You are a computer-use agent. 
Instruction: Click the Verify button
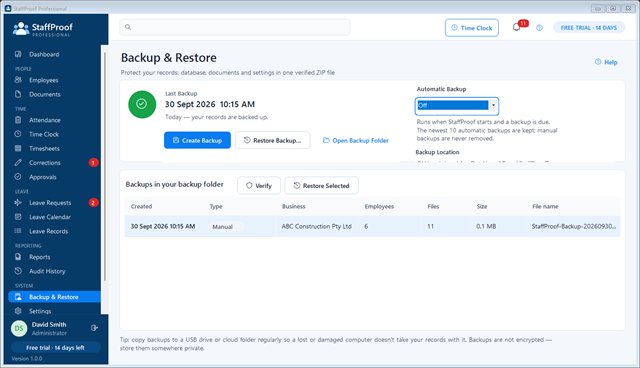(x=259, y=185)
